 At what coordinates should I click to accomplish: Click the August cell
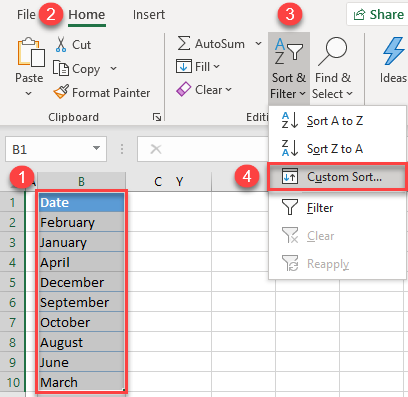coord(81,342)
